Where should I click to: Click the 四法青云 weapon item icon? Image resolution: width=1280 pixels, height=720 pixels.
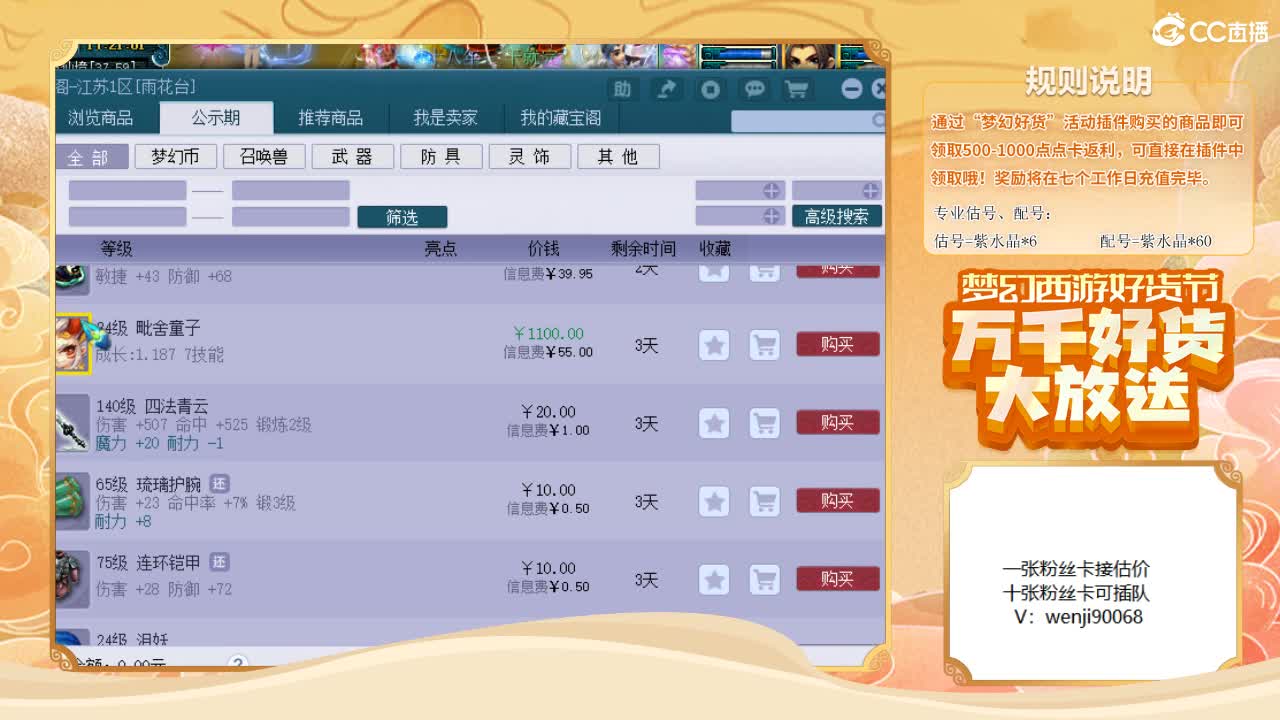73,422
